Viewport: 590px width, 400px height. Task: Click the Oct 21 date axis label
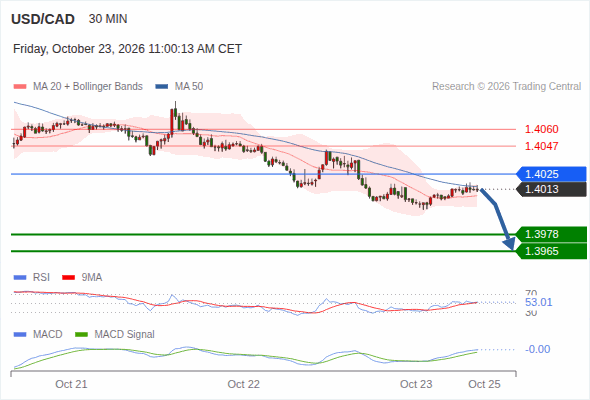tap(71, 384)
